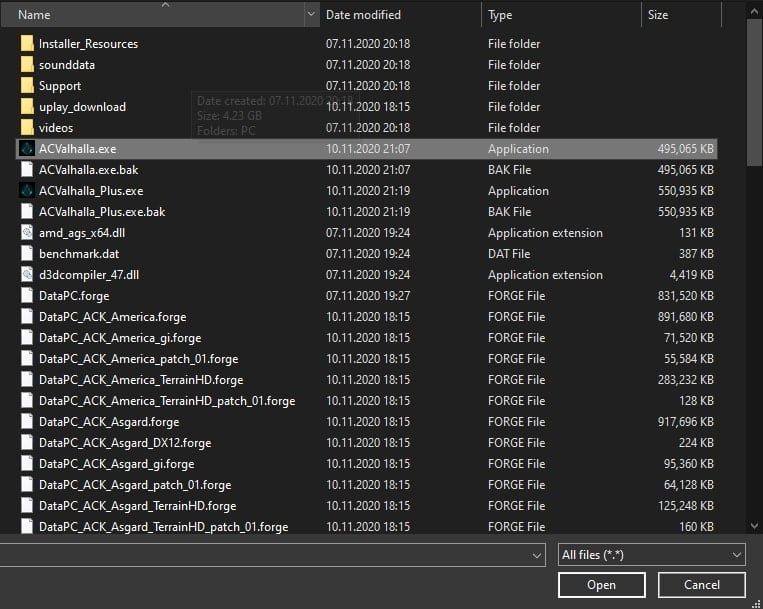Click the amd_ags_x64.dll file icon
The image size is (763, 609).
tap(27, 232)
